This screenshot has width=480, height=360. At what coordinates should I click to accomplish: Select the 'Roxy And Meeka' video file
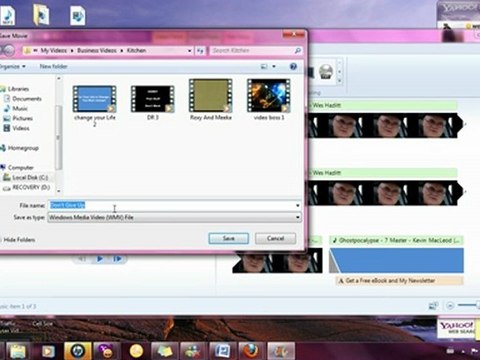click(x=211, y=99)
